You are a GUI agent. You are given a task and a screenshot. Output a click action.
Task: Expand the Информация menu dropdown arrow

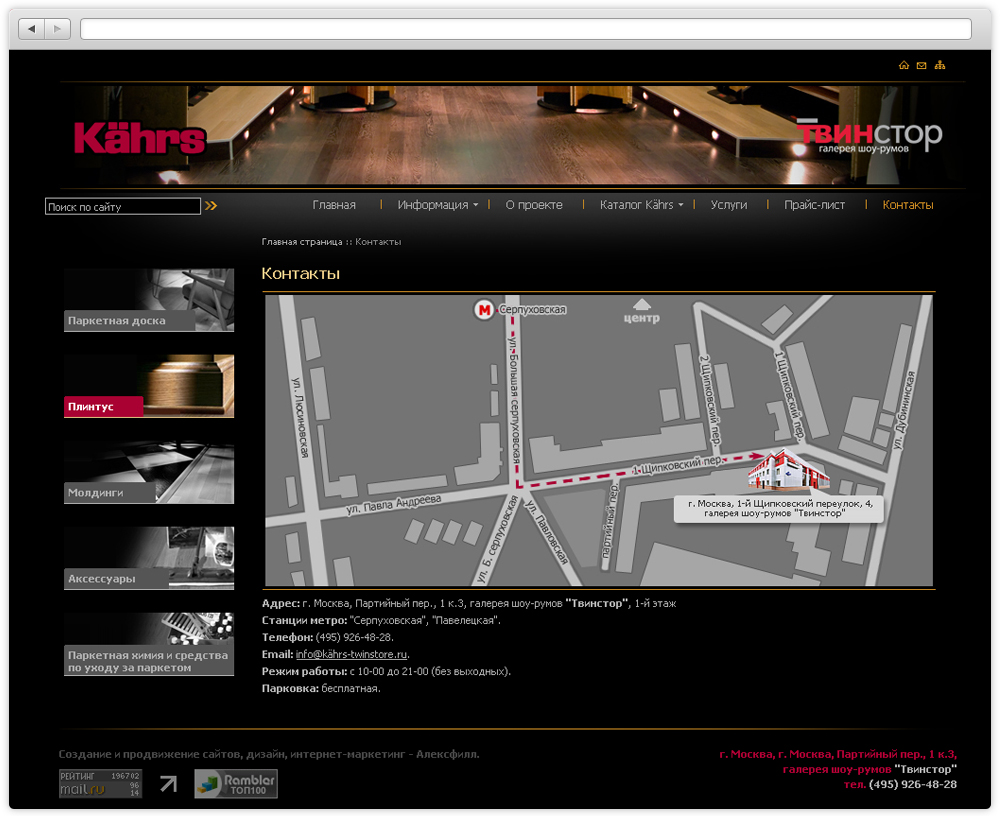pos(476,205)
